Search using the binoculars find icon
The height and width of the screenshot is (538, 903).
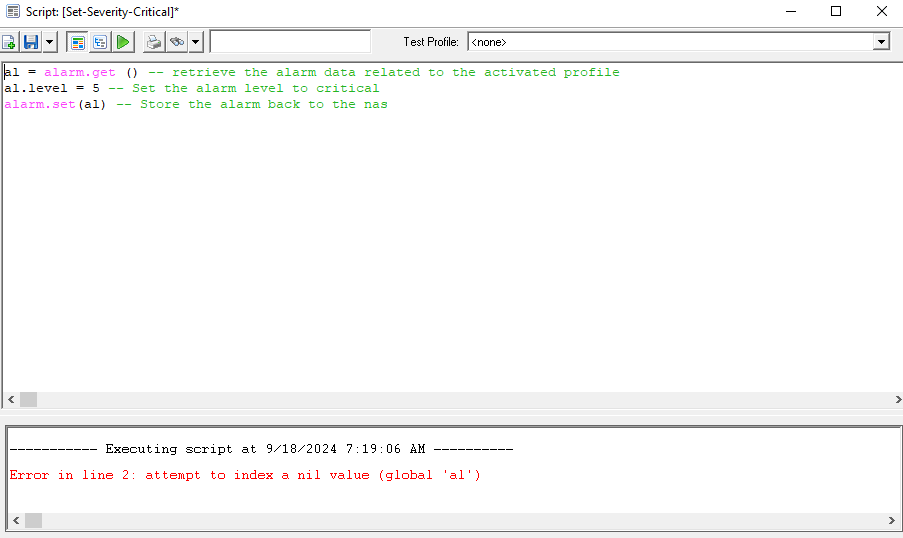tap(177, 42)
